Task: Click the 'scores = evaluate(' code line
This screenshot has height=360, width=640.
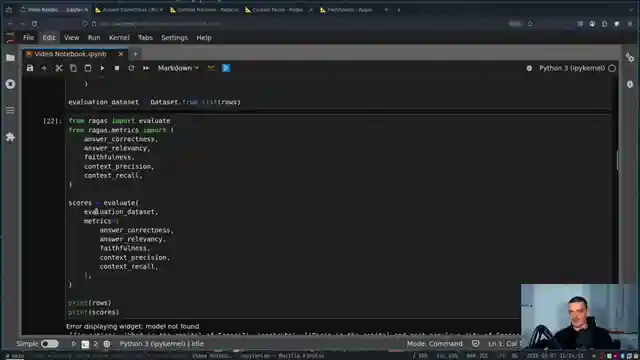Action: tap(103, 202)
